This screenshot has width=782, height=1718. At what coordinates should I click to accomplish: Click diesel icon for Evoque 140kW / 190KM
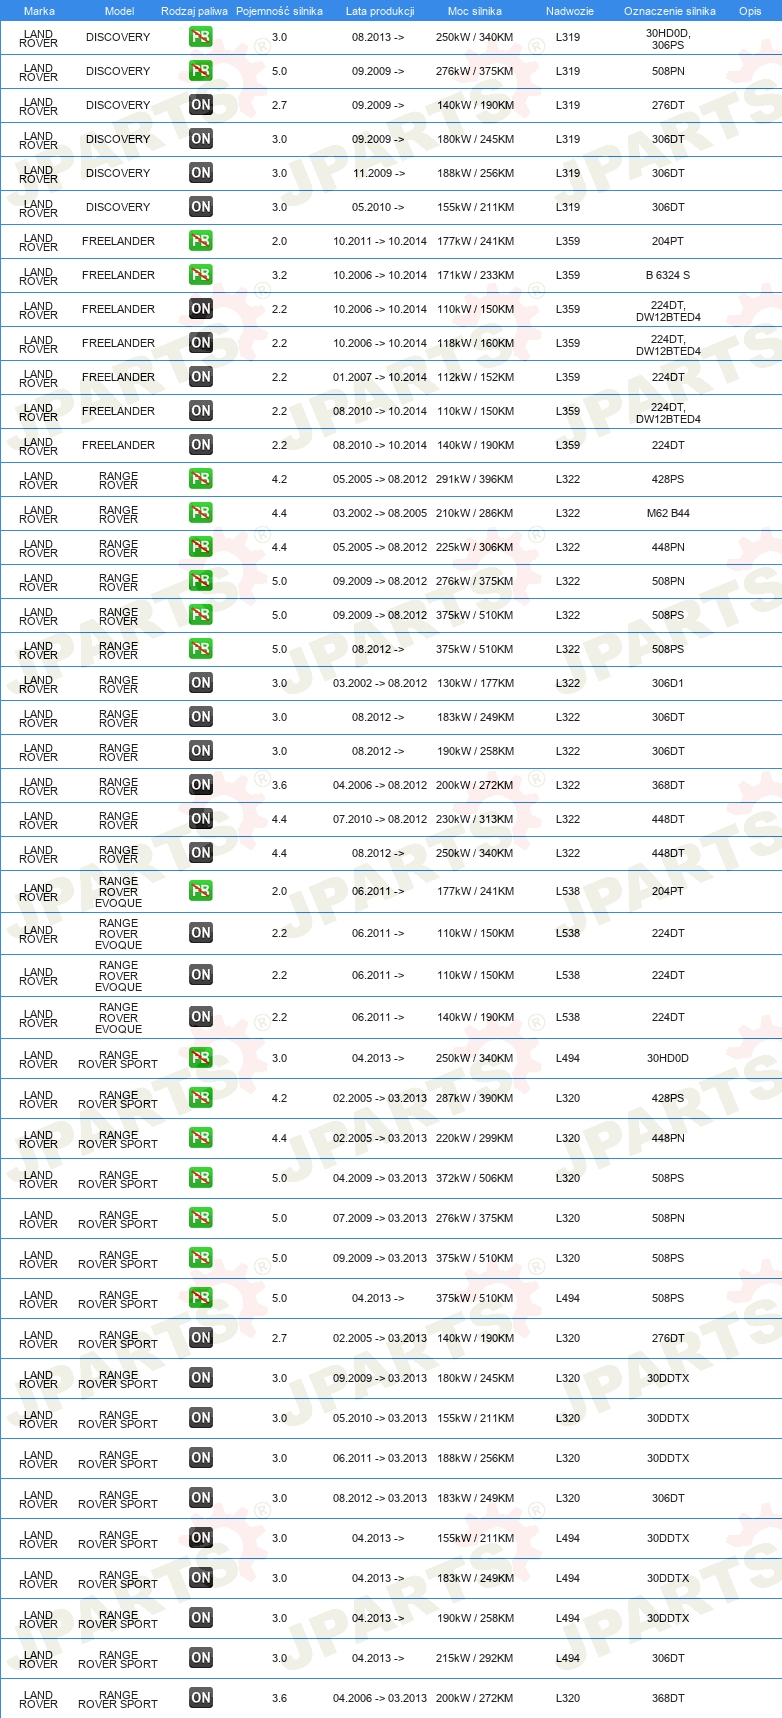tap(201, 1017)
